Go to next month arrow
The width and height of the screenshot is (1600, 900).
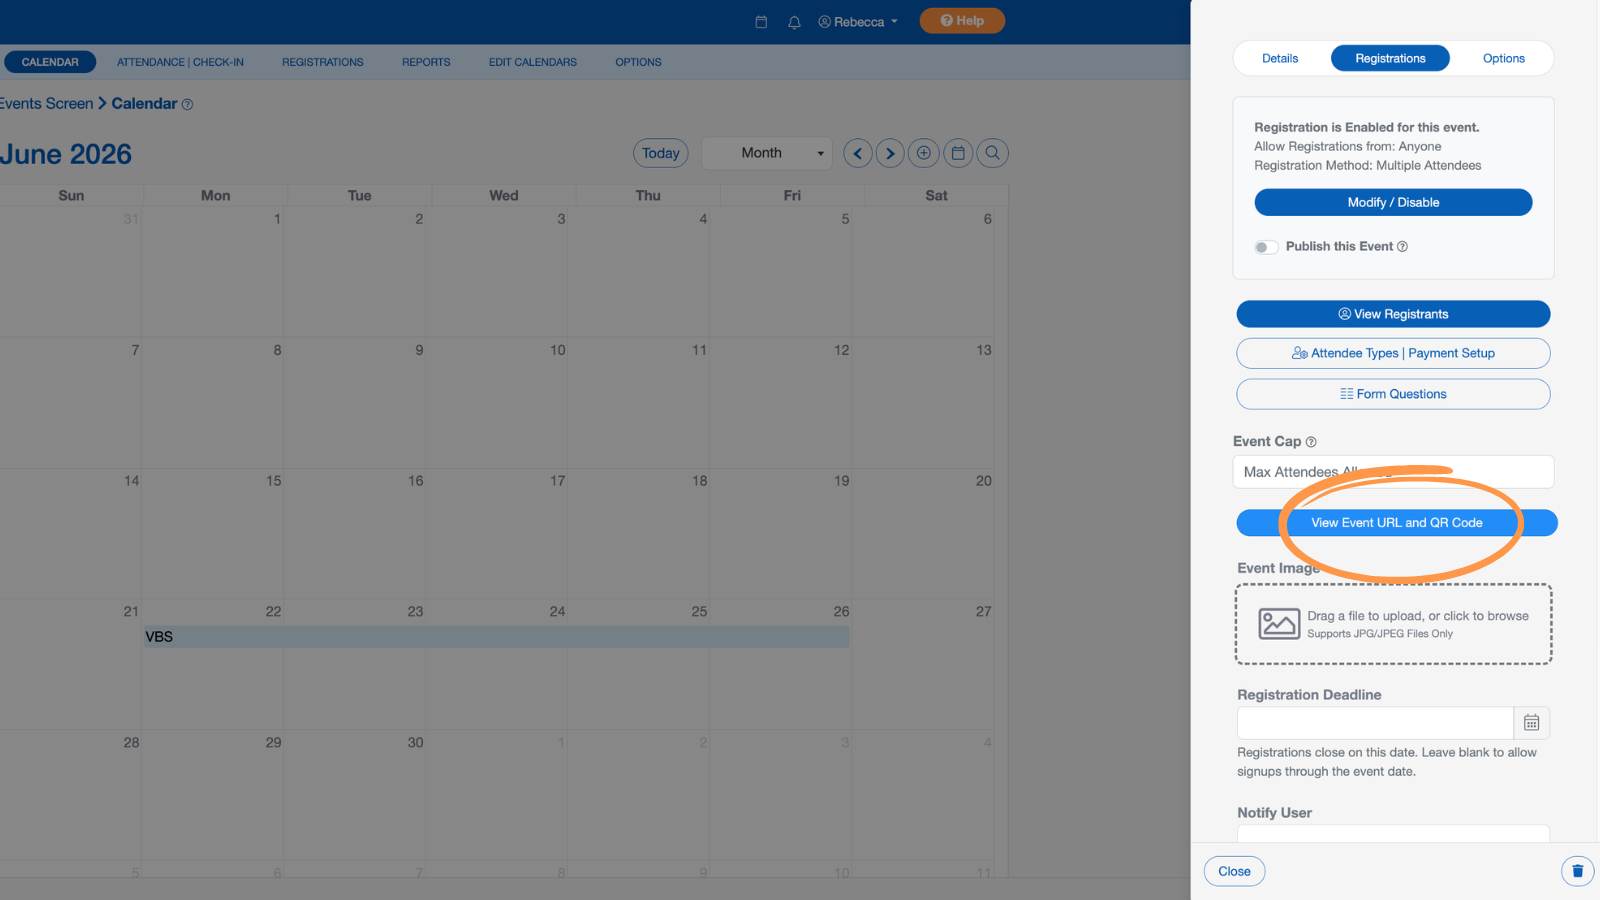[x=890, y=153]
